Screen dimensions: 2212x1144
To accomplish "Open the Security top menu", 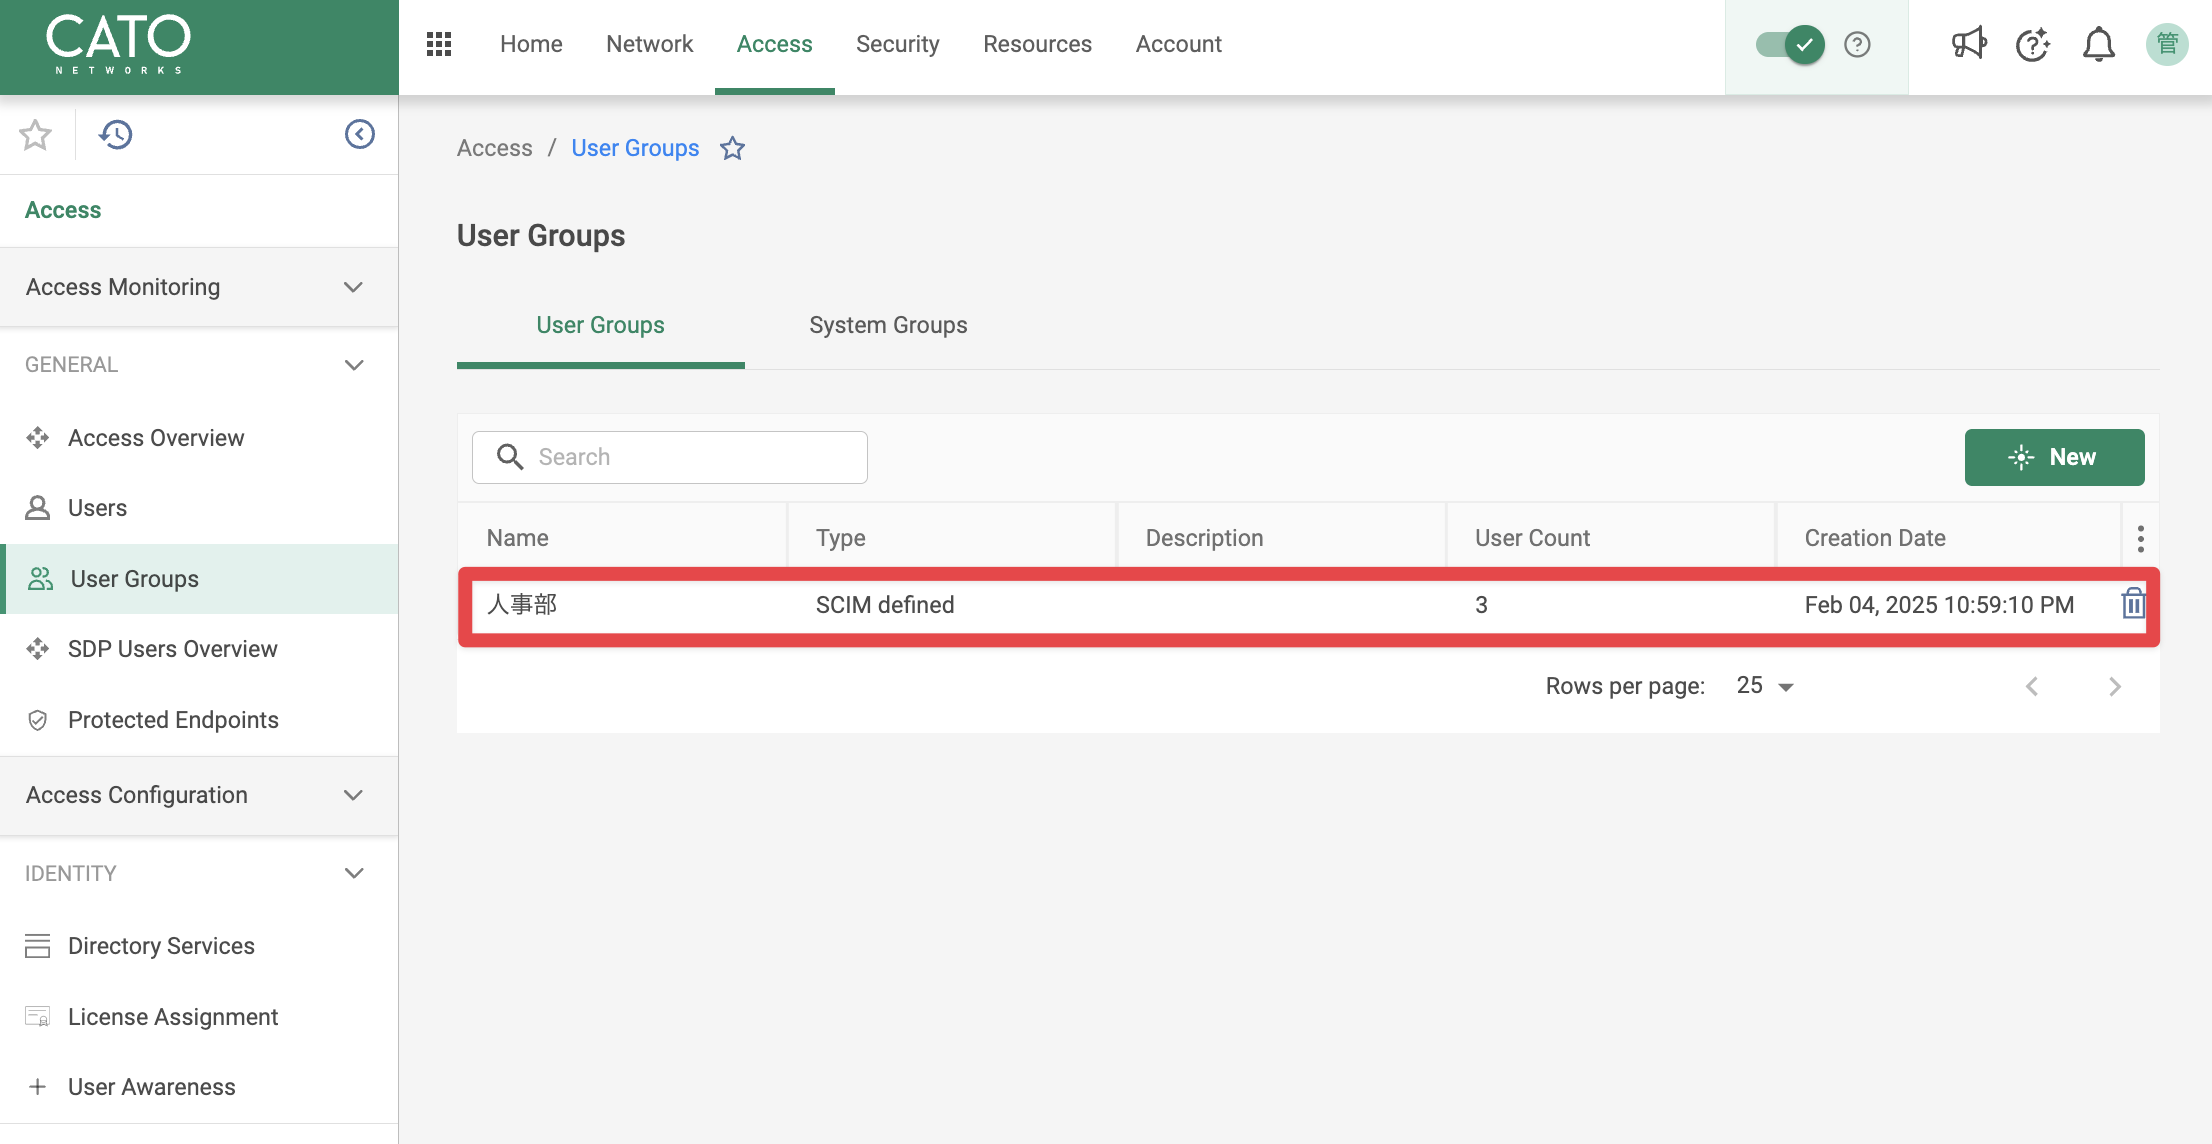I will (897, 44).
